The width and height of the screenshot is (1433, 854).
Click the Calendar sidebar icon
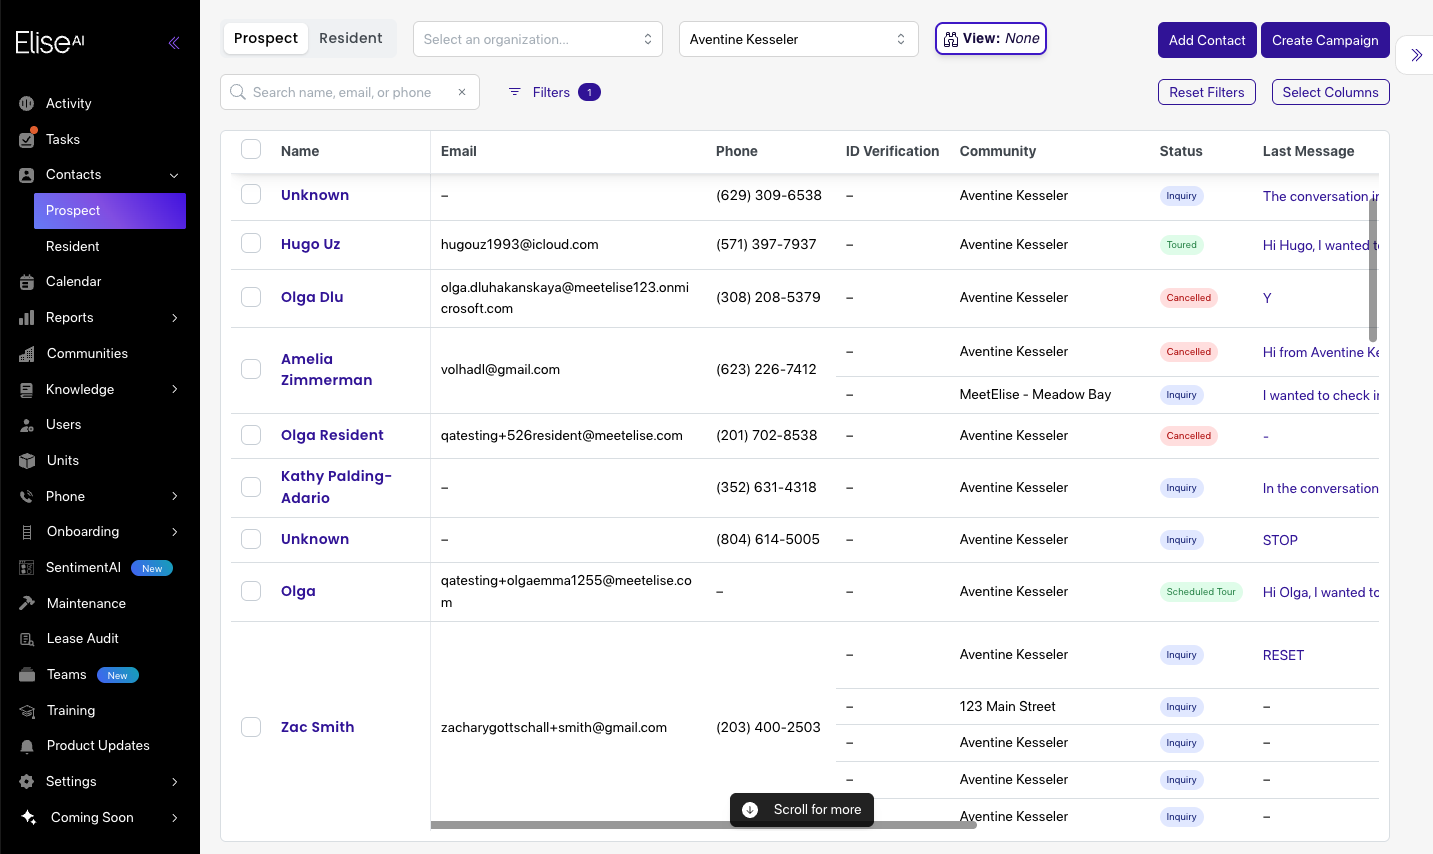click(27, 282)
